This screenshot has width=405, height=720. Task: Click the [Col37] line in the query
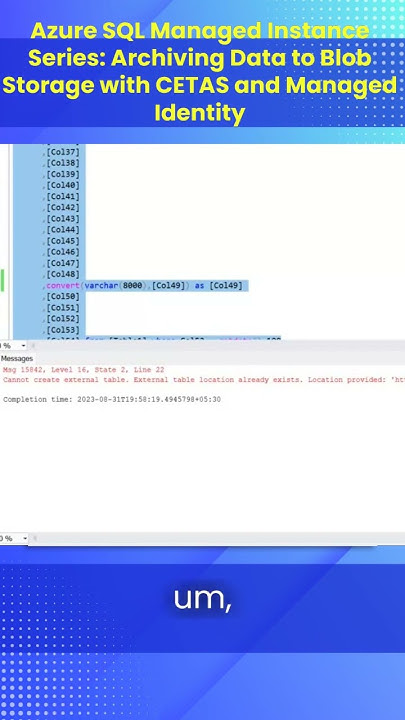click(63, 152)
